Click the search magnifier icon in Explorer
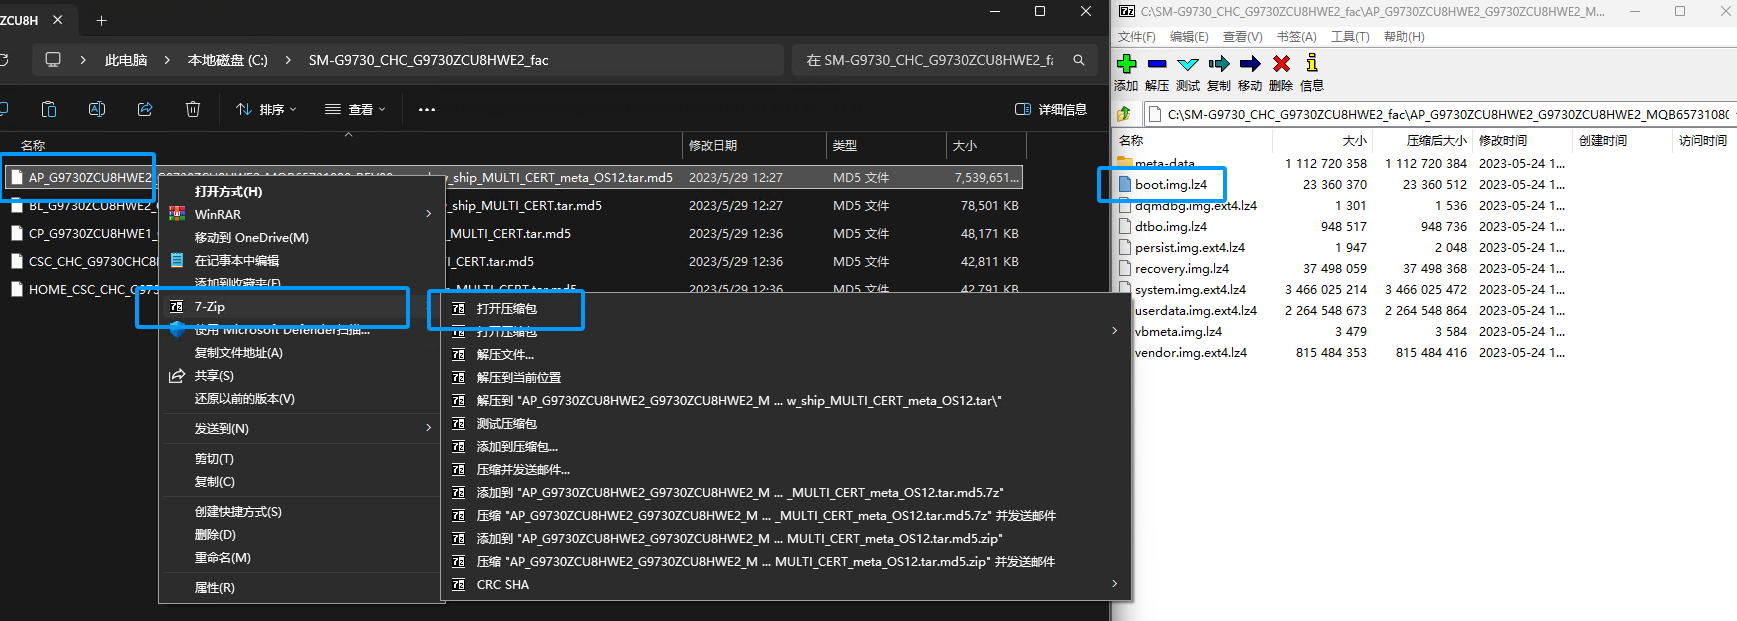This screenshot has height=621, width=1737. coord(1079,60)
